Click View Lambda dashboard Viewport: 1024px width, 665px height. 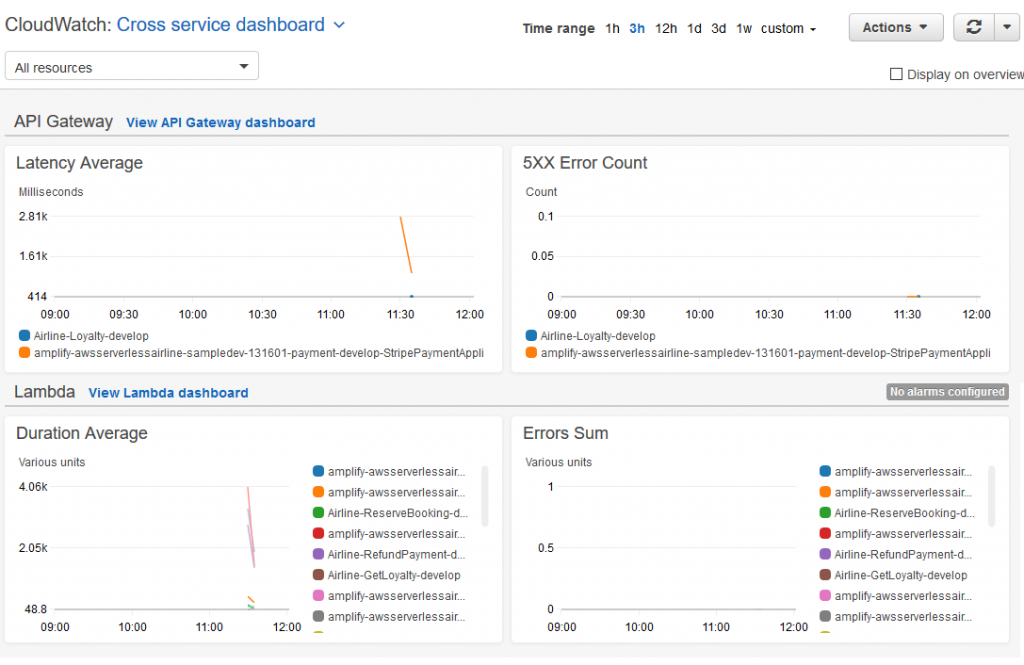point(168,392)
